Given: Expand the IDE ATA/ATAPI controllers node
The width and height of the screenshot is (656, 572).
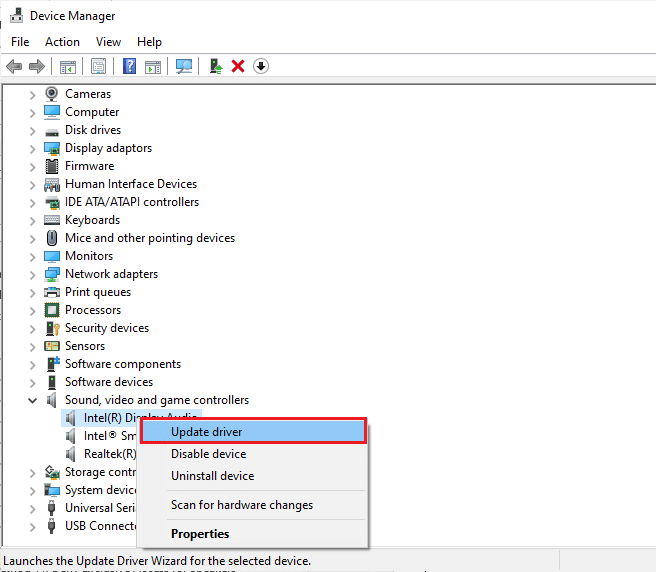Looking at the screenshot, I should click(x=33, y=203).
